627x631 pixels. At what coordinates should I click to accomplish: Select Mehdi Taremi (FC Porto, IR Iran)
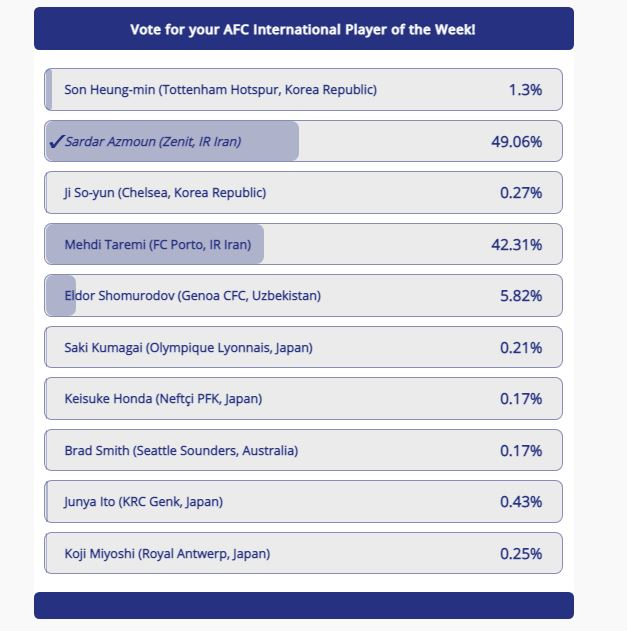pos(303,244)
